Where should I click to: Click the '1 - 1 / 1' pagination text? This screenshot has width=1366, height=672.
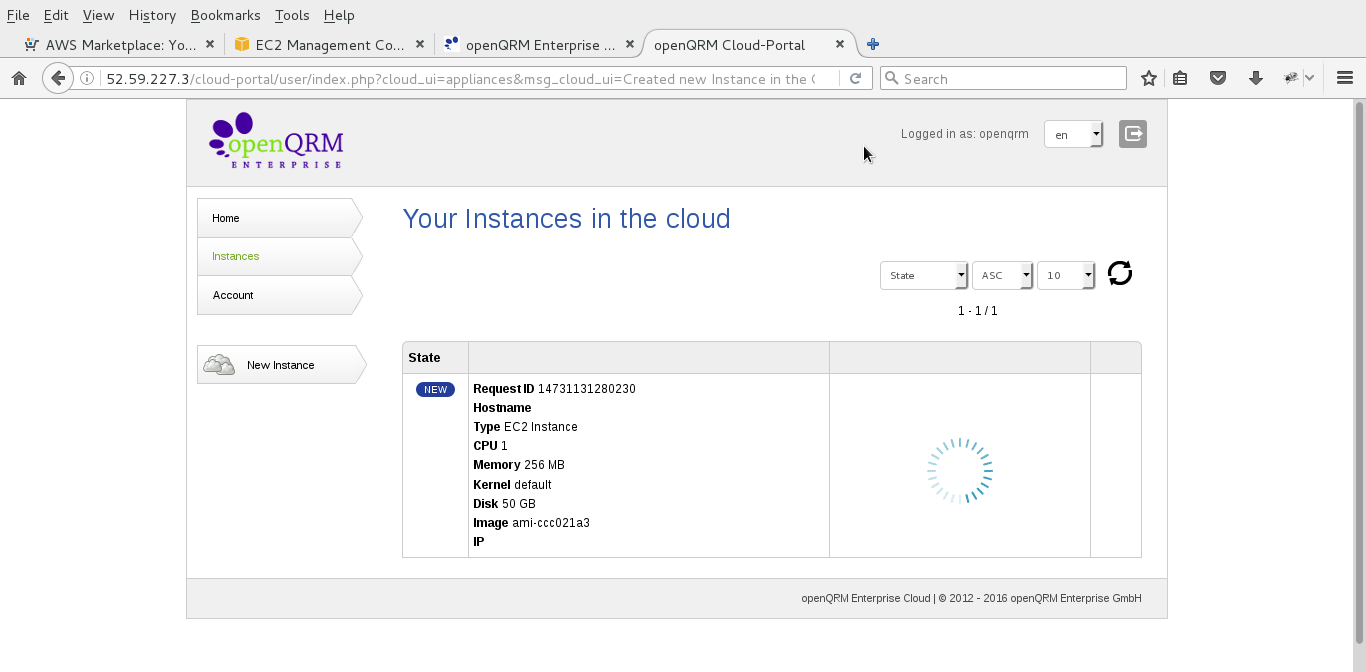978,311
